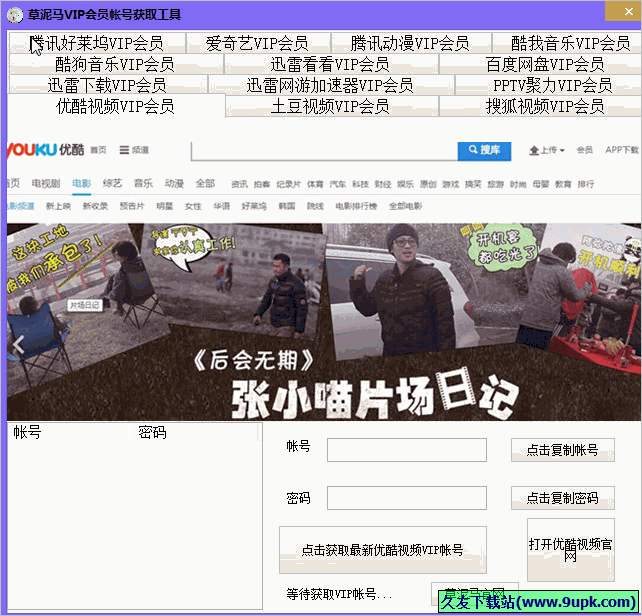This screenshot has width=642, height=616.
Task: Open the 体育 category link
Action: click(x=315, y=184)
